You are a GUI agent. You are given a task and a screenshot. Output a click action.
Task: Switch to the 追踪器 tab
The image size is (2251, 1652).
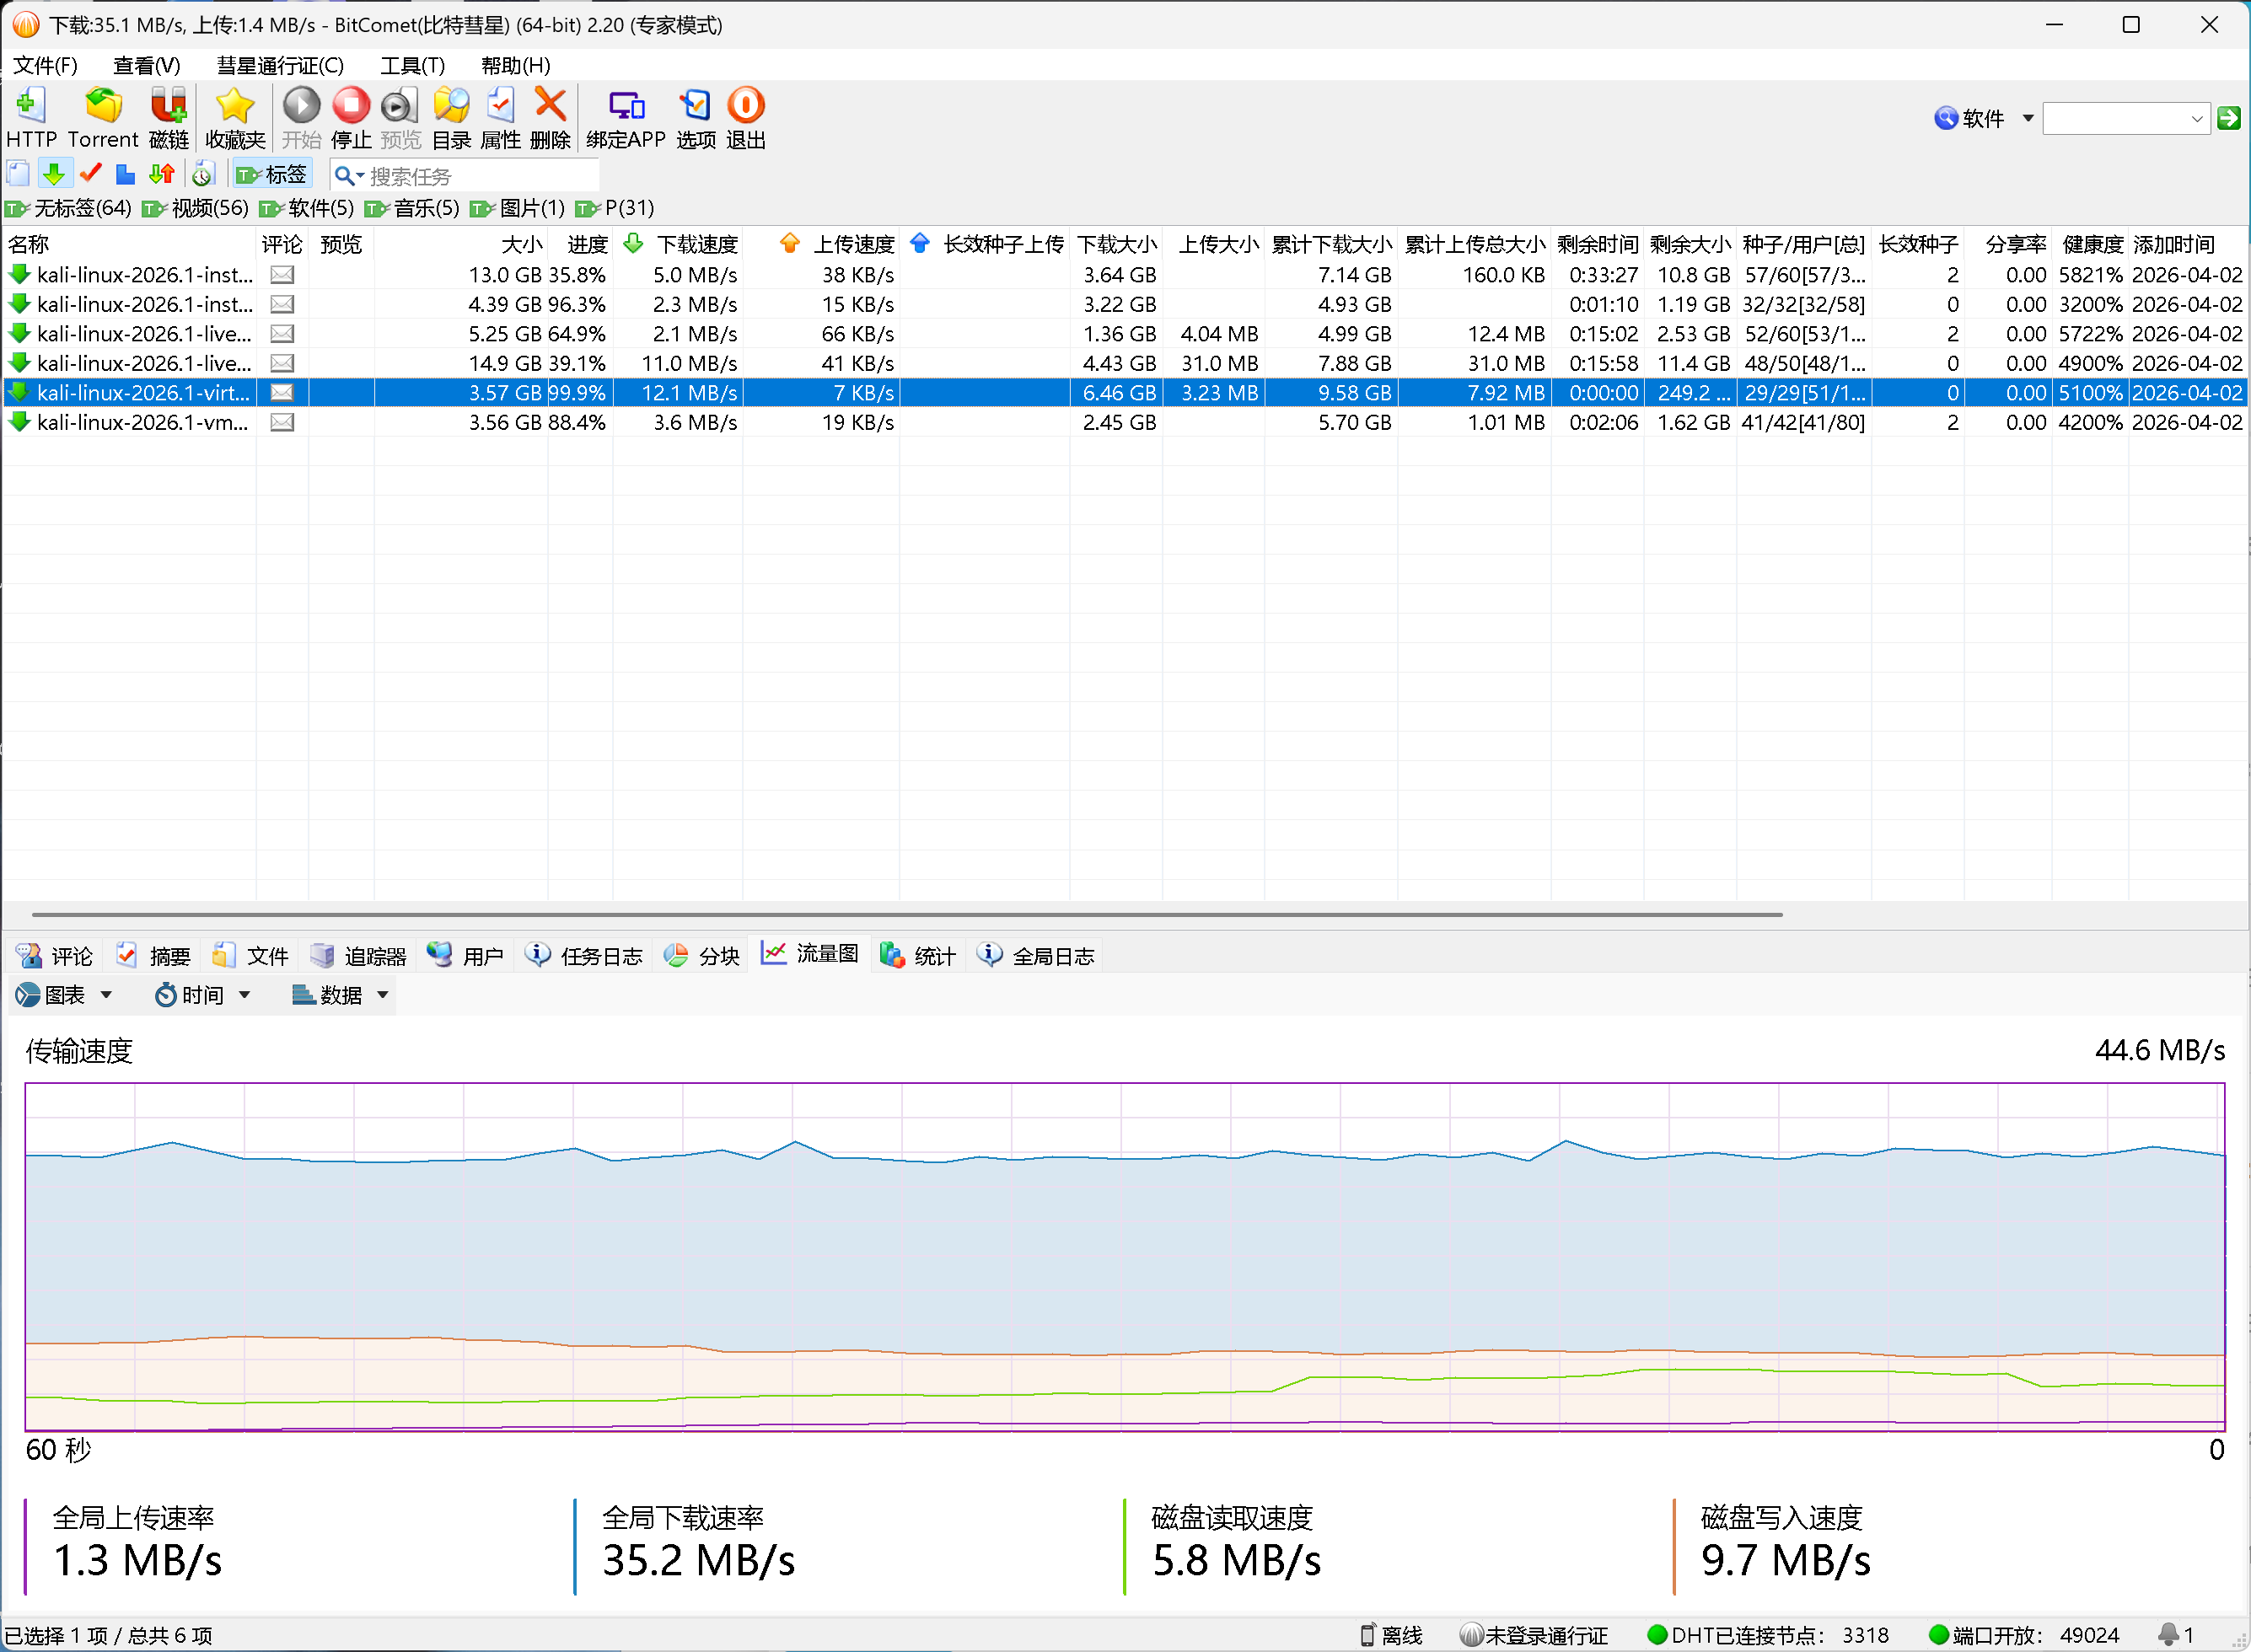359,956
